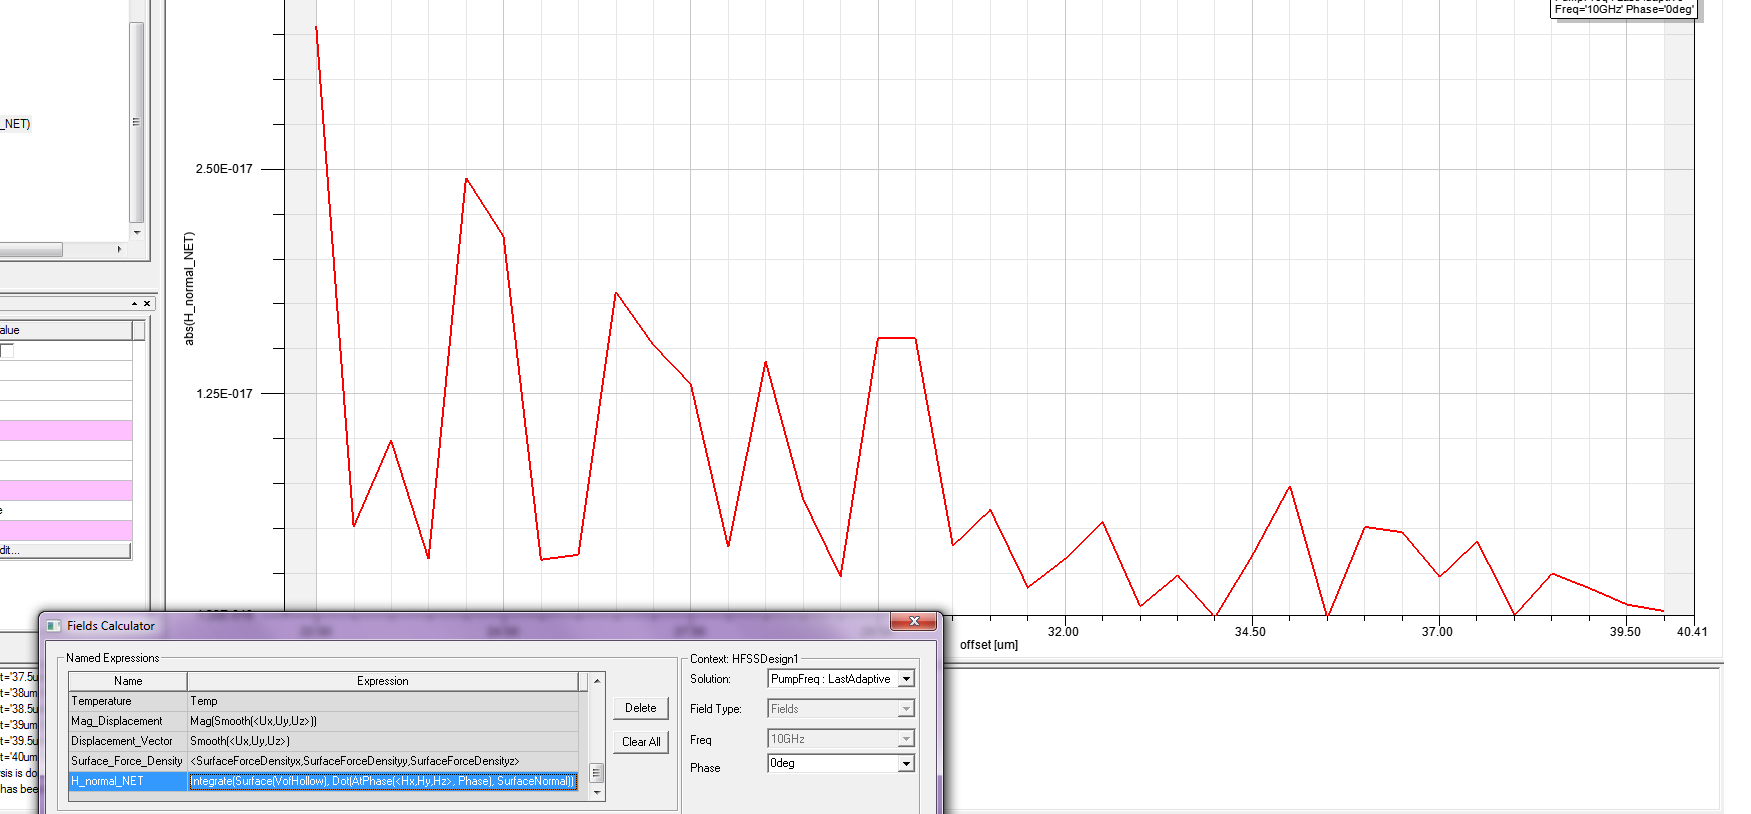Click the Named Expressions scrollbar thumb
This screenshot has height=814, width=1751.
click(597, 773)
